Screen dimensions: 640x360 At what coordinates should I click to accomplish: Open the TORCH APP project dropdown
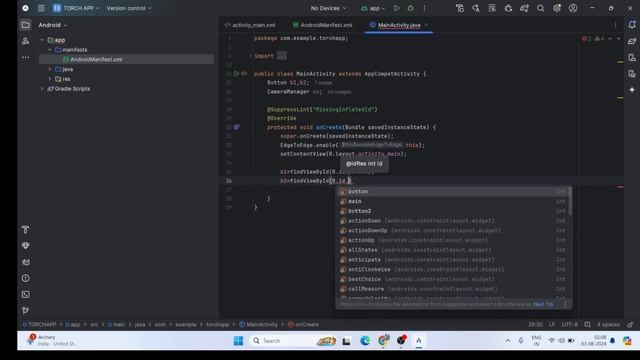[x=76, y=8]
